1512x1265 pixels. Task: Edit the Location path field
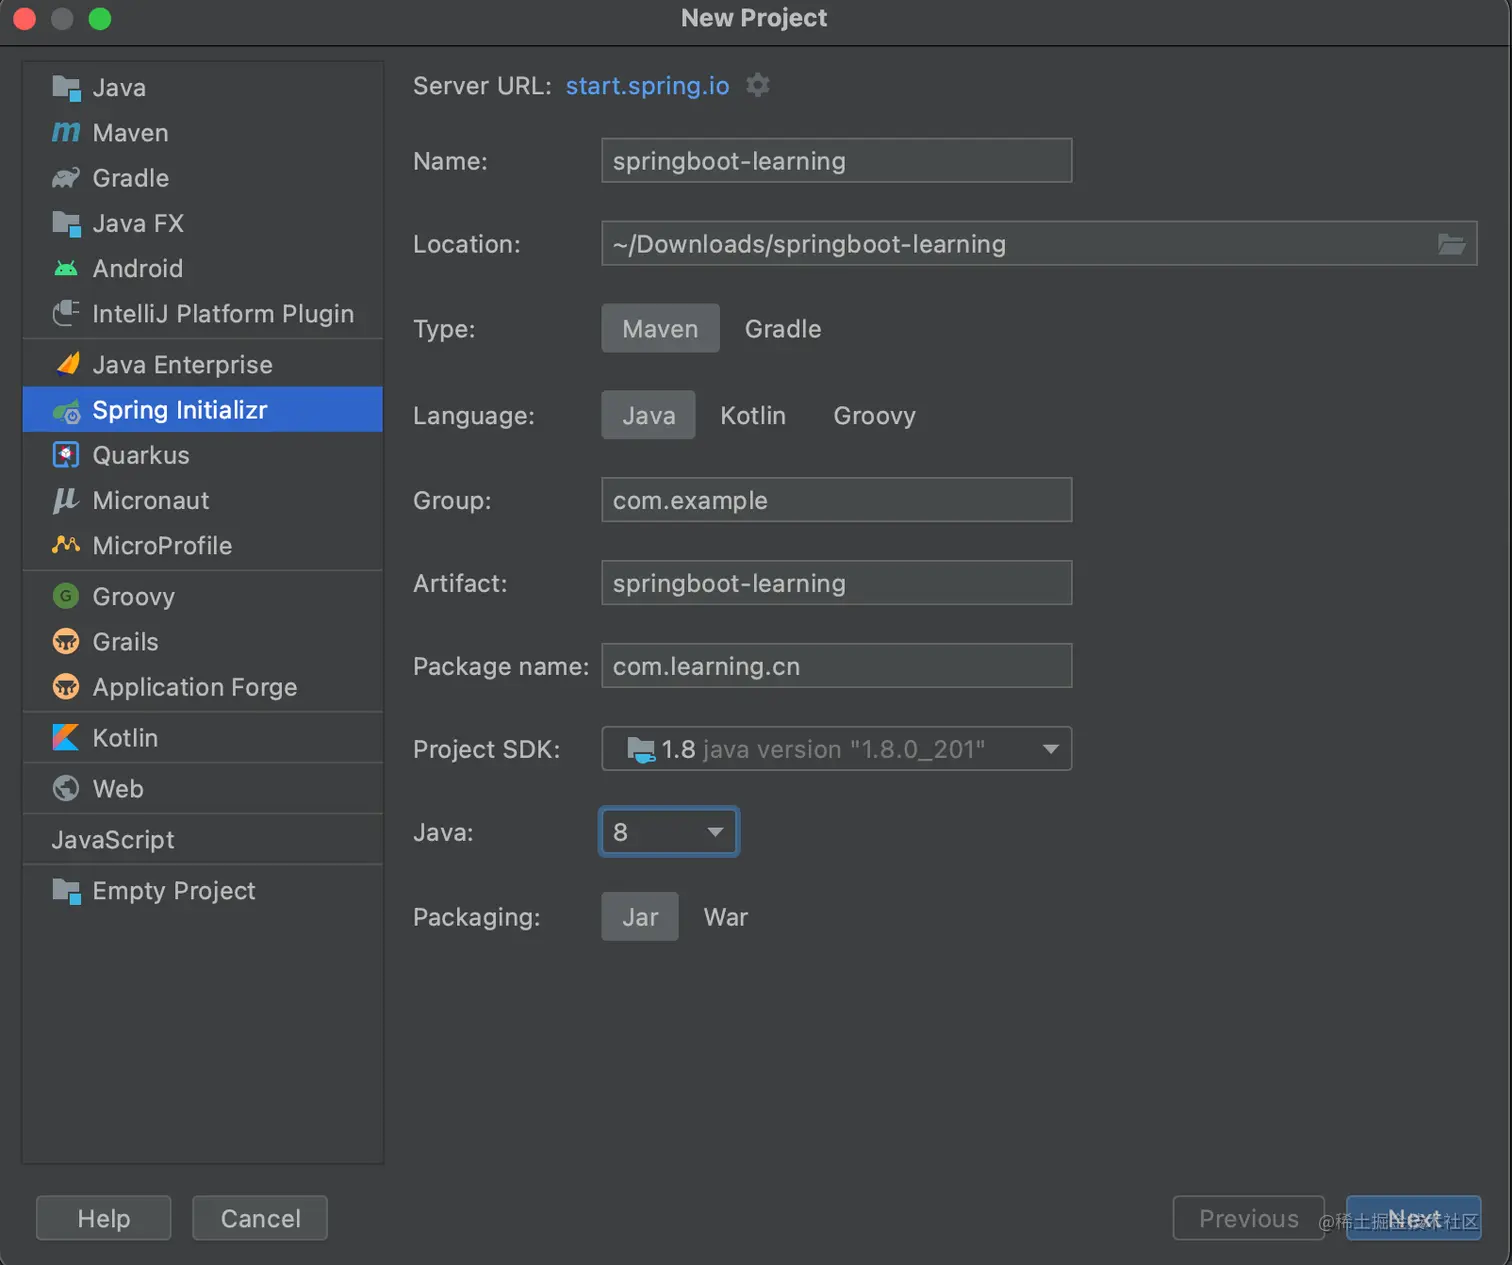tap(1039, 244)
